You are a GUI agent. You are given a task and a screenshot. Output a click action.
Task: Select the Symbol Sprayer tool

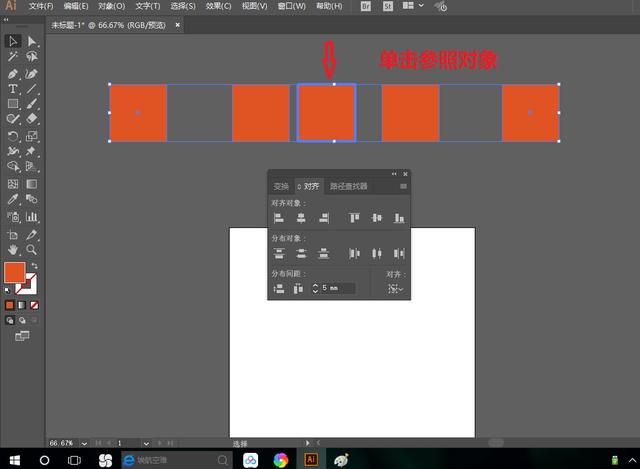coord(13,217)
